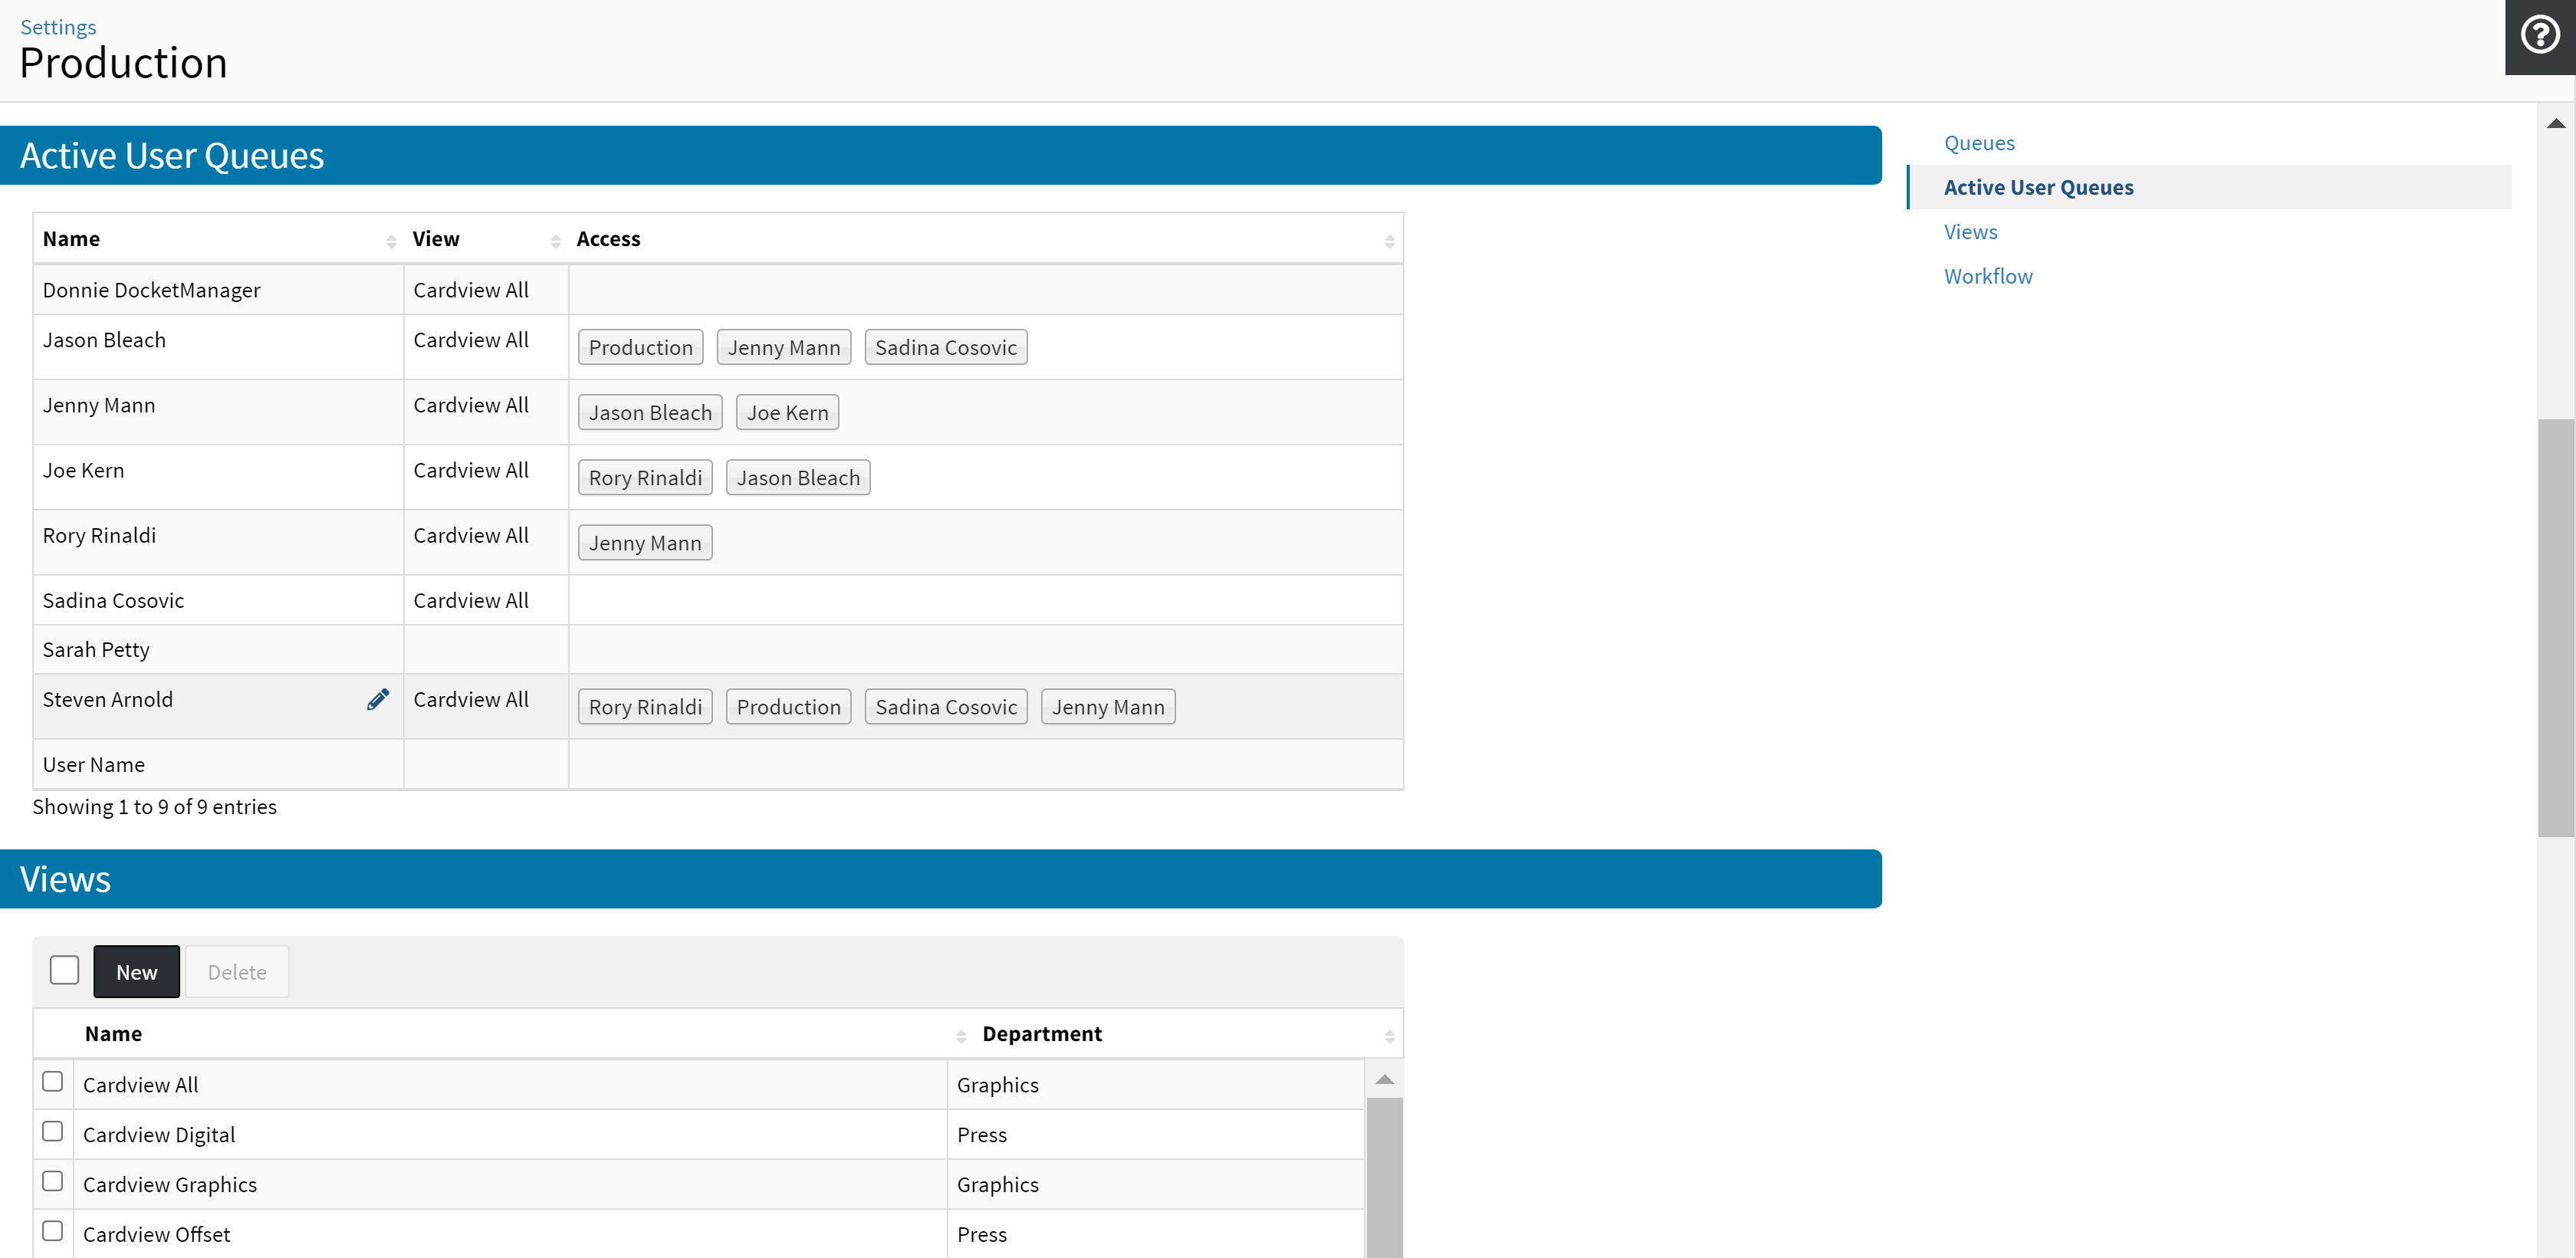Check the Cardview All checkbox
The width and height of the screenshot is (2576, 1258).
[x=53, y=1082]
